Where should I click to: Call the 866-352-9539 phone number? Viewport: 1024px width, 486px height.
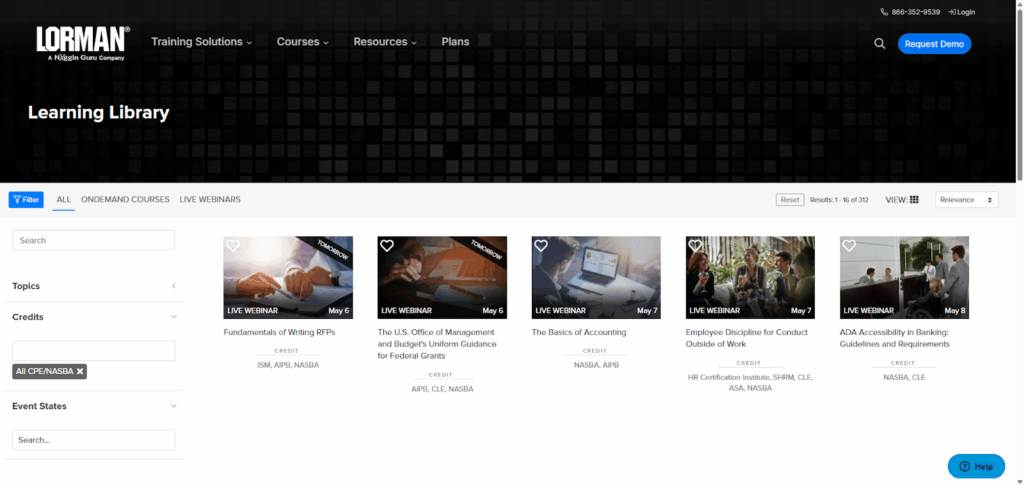tap(910, 12)
